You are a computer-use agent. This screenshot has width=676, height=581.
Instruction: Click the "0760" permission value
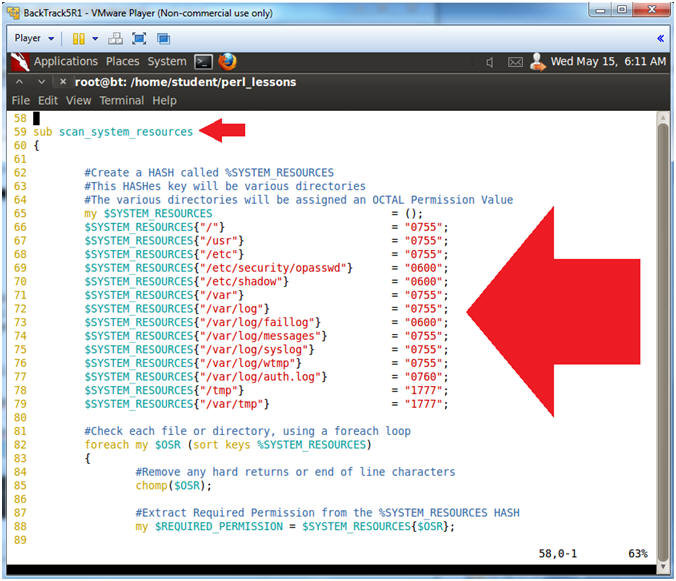coord(423,377)
